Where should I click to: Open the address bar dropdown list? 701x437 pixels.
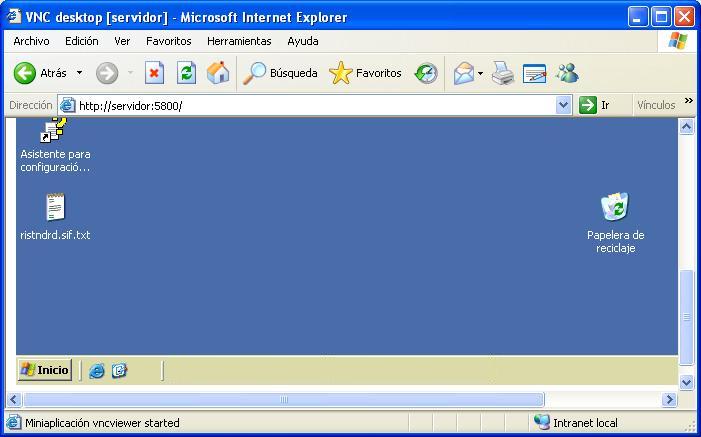coord(563,105)
